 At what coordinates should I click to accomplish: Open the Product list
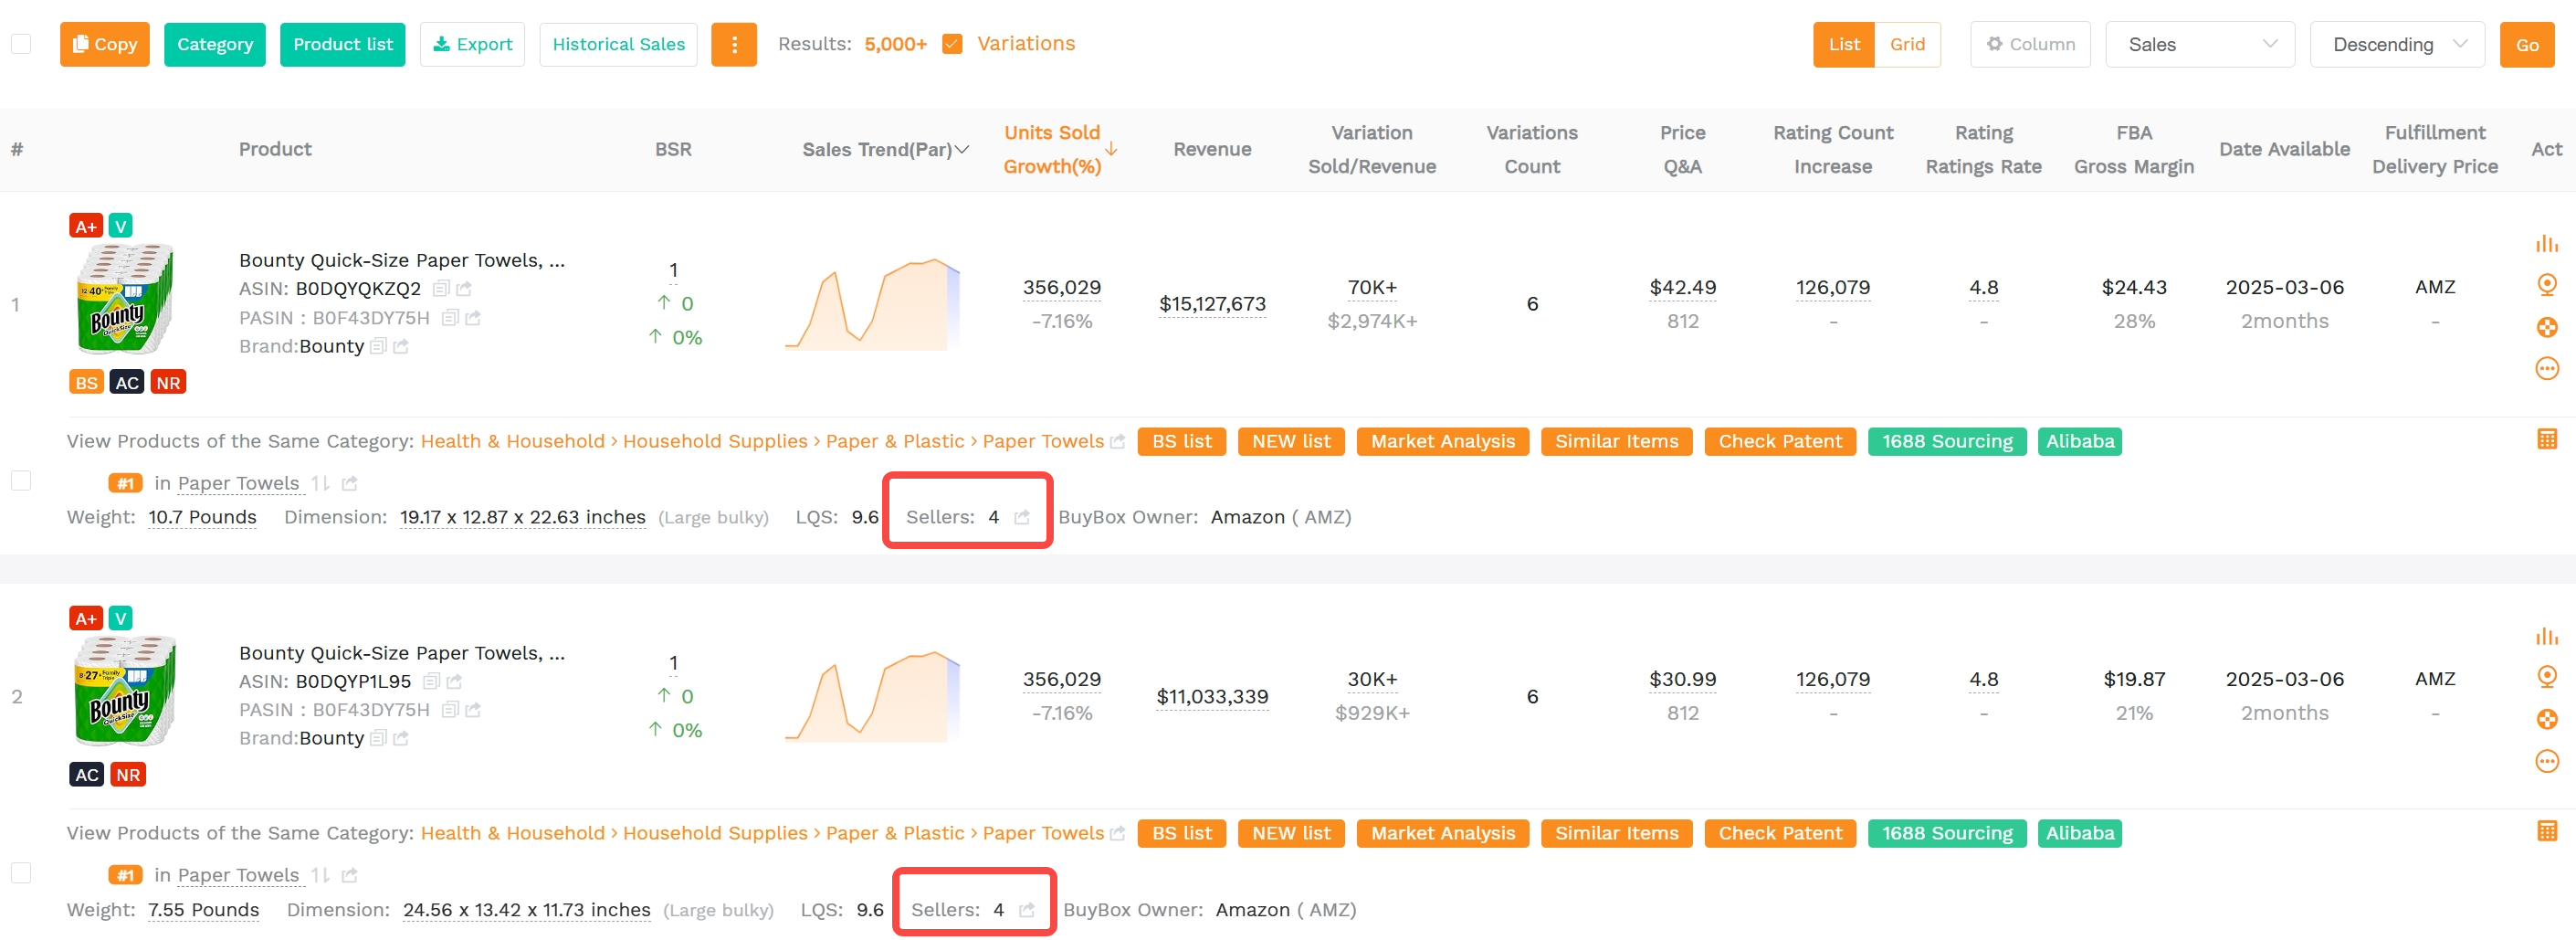pos(342,44)
